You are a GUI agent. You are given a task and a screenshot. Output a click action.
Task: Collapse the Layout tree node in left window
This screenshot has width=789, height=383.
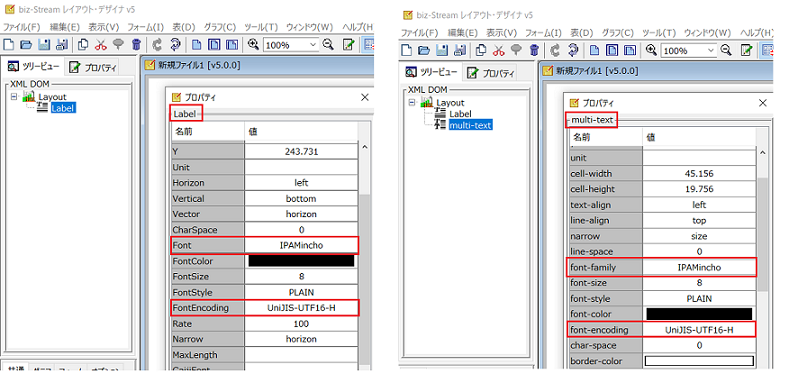pos(14,96)
